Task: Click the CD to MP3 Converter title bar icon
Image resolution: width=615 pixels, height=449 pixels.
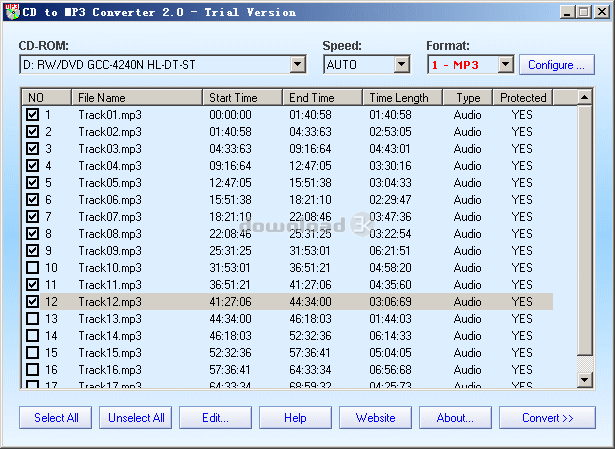Action: coord(12,12)
